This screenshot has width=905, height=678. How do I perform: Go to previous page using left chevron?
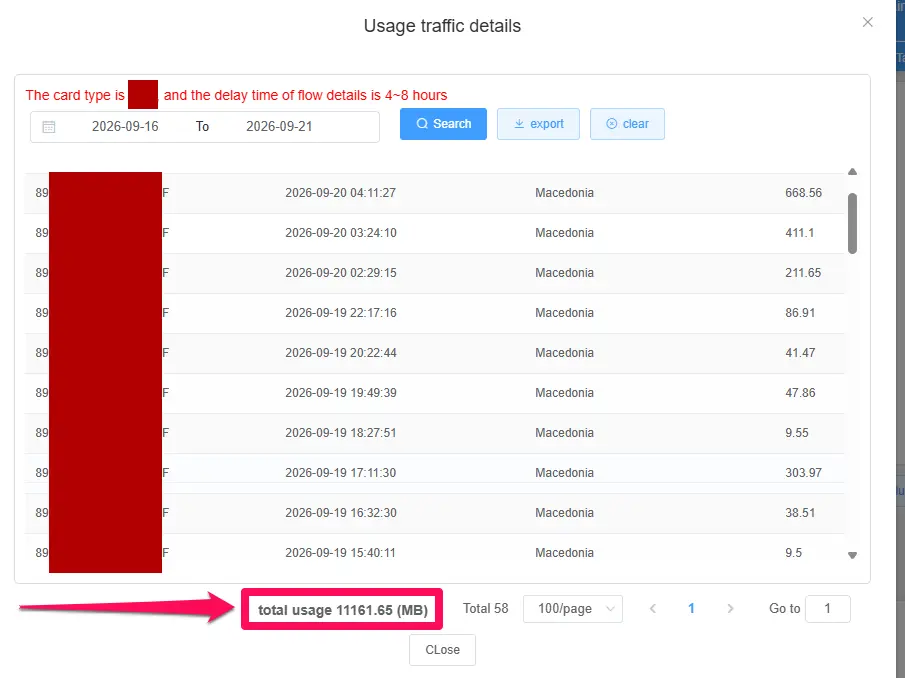pos(653,609)
